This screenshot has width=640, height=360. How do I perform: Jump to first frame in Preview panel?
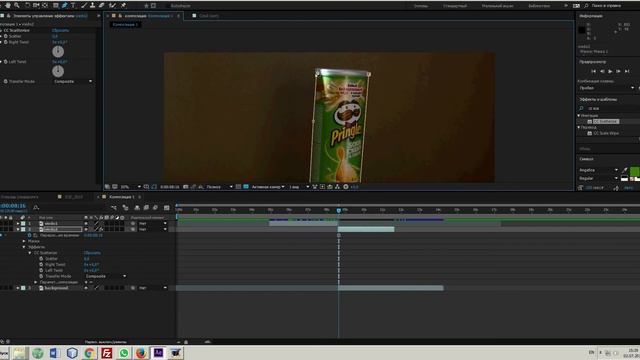pyautogui.click(x=593, y=71)
